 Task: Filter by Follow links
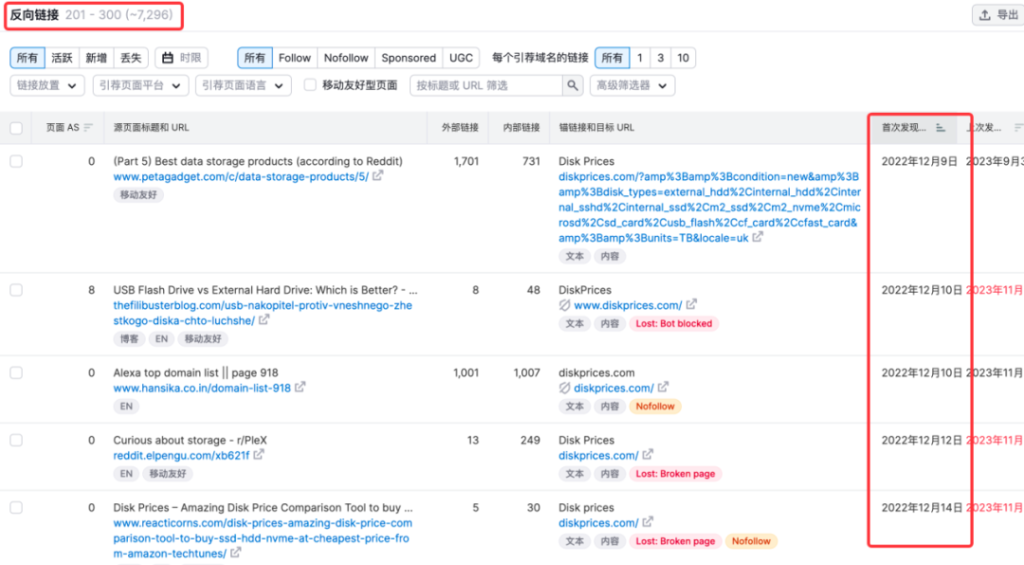pos(295,58)
